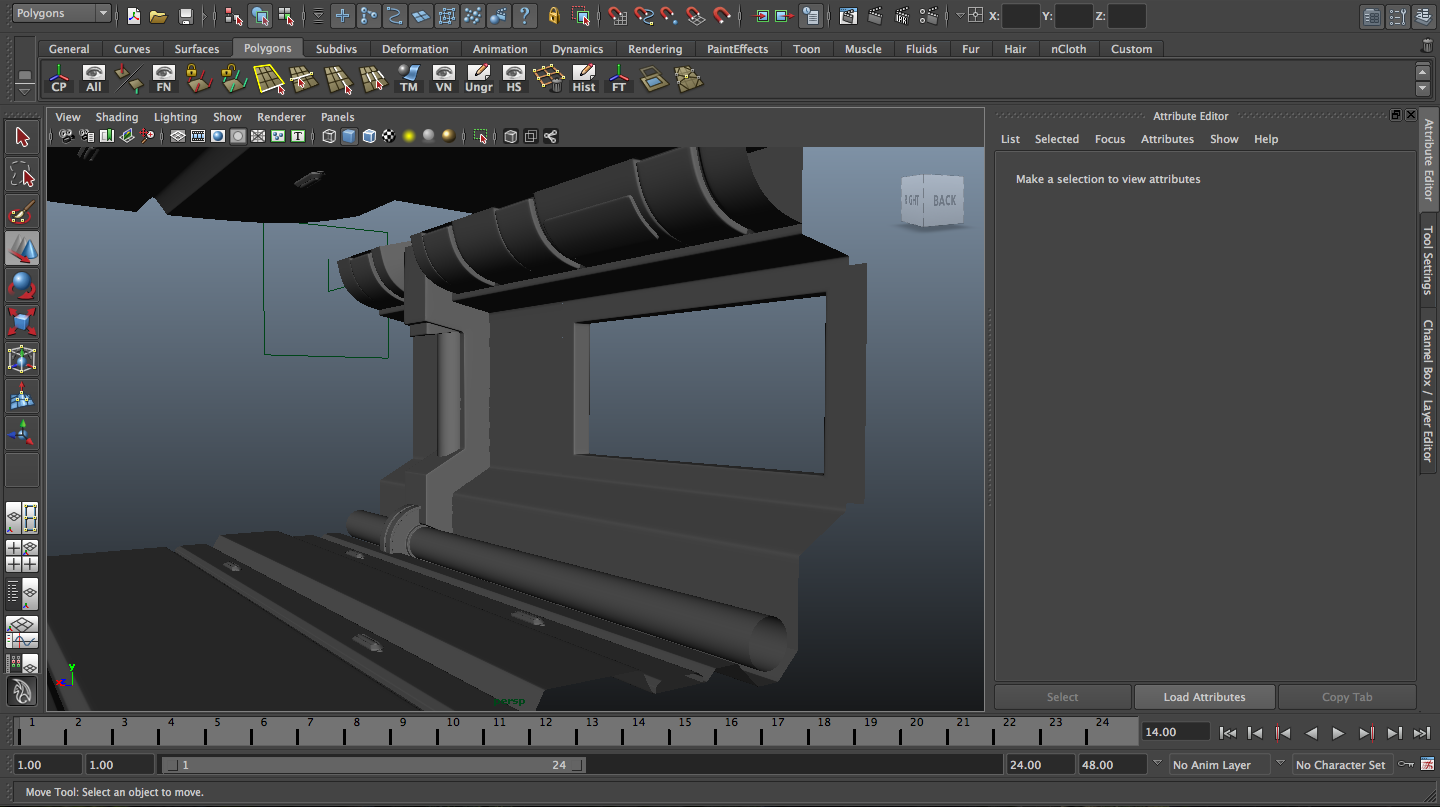Toggle Snap to Grids in status line
The width and height of the screenshot is (1440, 807).
click(618, 16)
